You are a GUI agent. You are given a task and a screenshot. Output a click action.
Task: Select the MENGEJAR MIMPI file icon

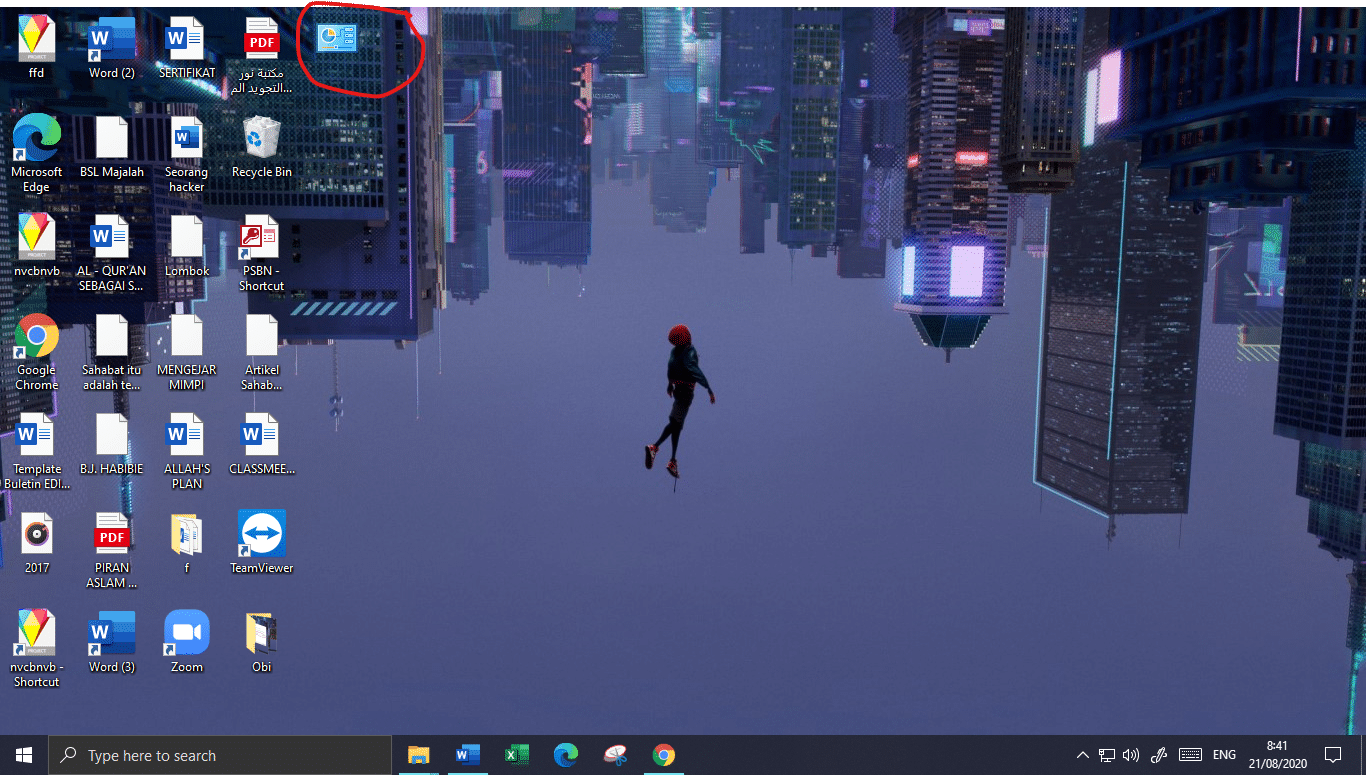pyautogui.click(x=186, y=351)
